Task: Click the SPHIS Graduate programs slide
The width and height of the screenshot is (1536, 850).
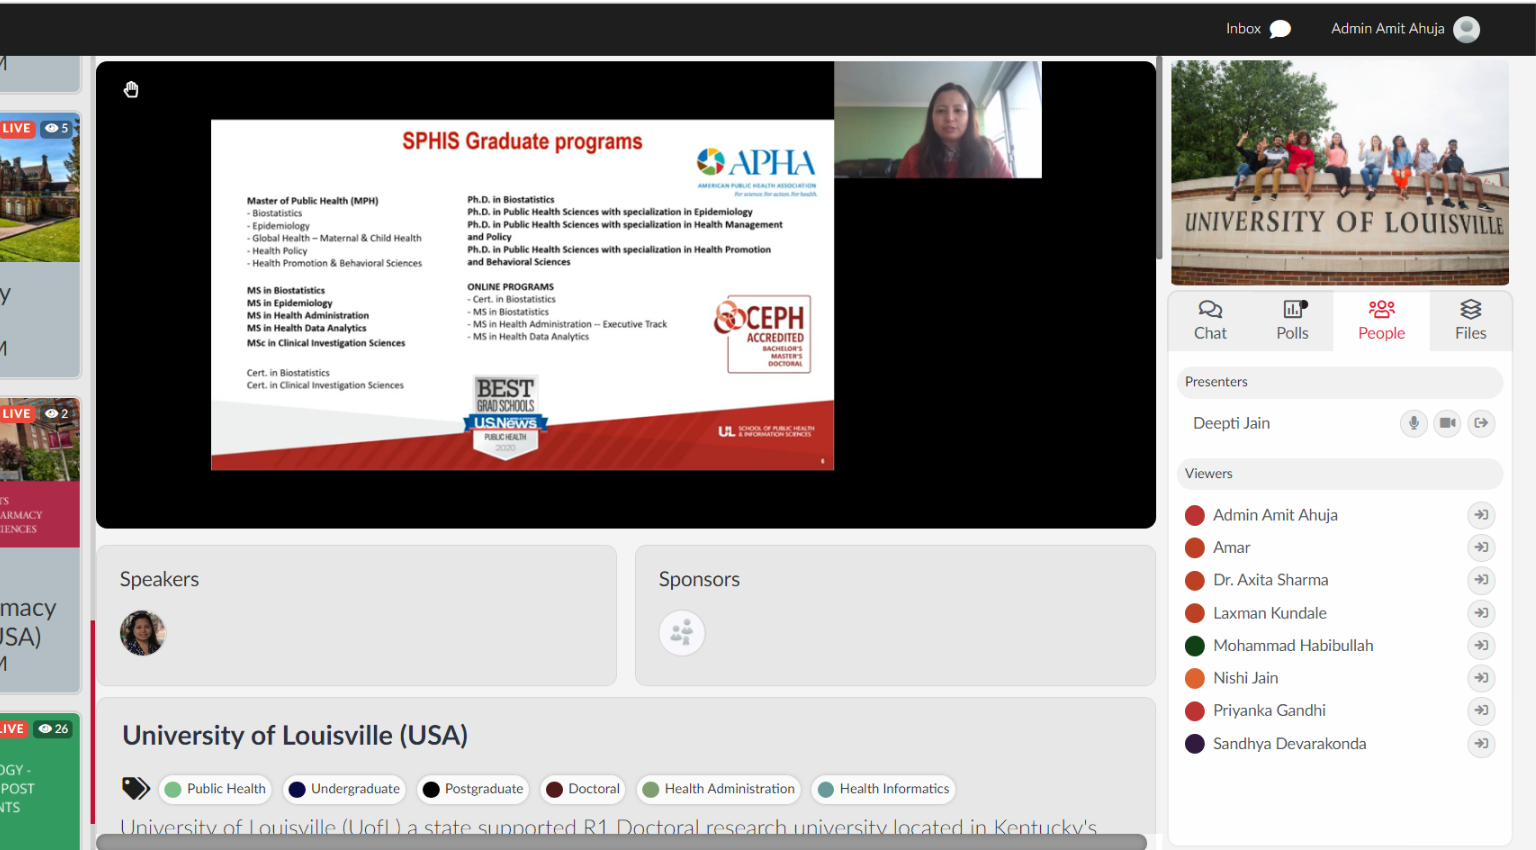Action: pos(522,295)
